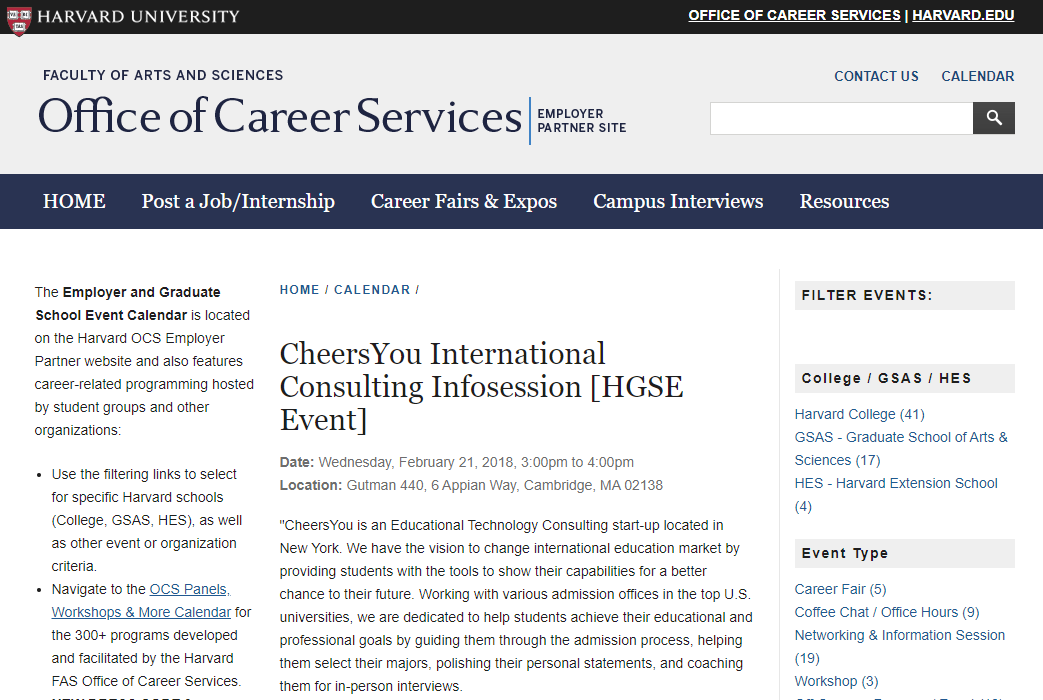This screenshot has width=1043, height=700.
Task: Visit the HARVARD.EDU link
Action: click(963, 15)
